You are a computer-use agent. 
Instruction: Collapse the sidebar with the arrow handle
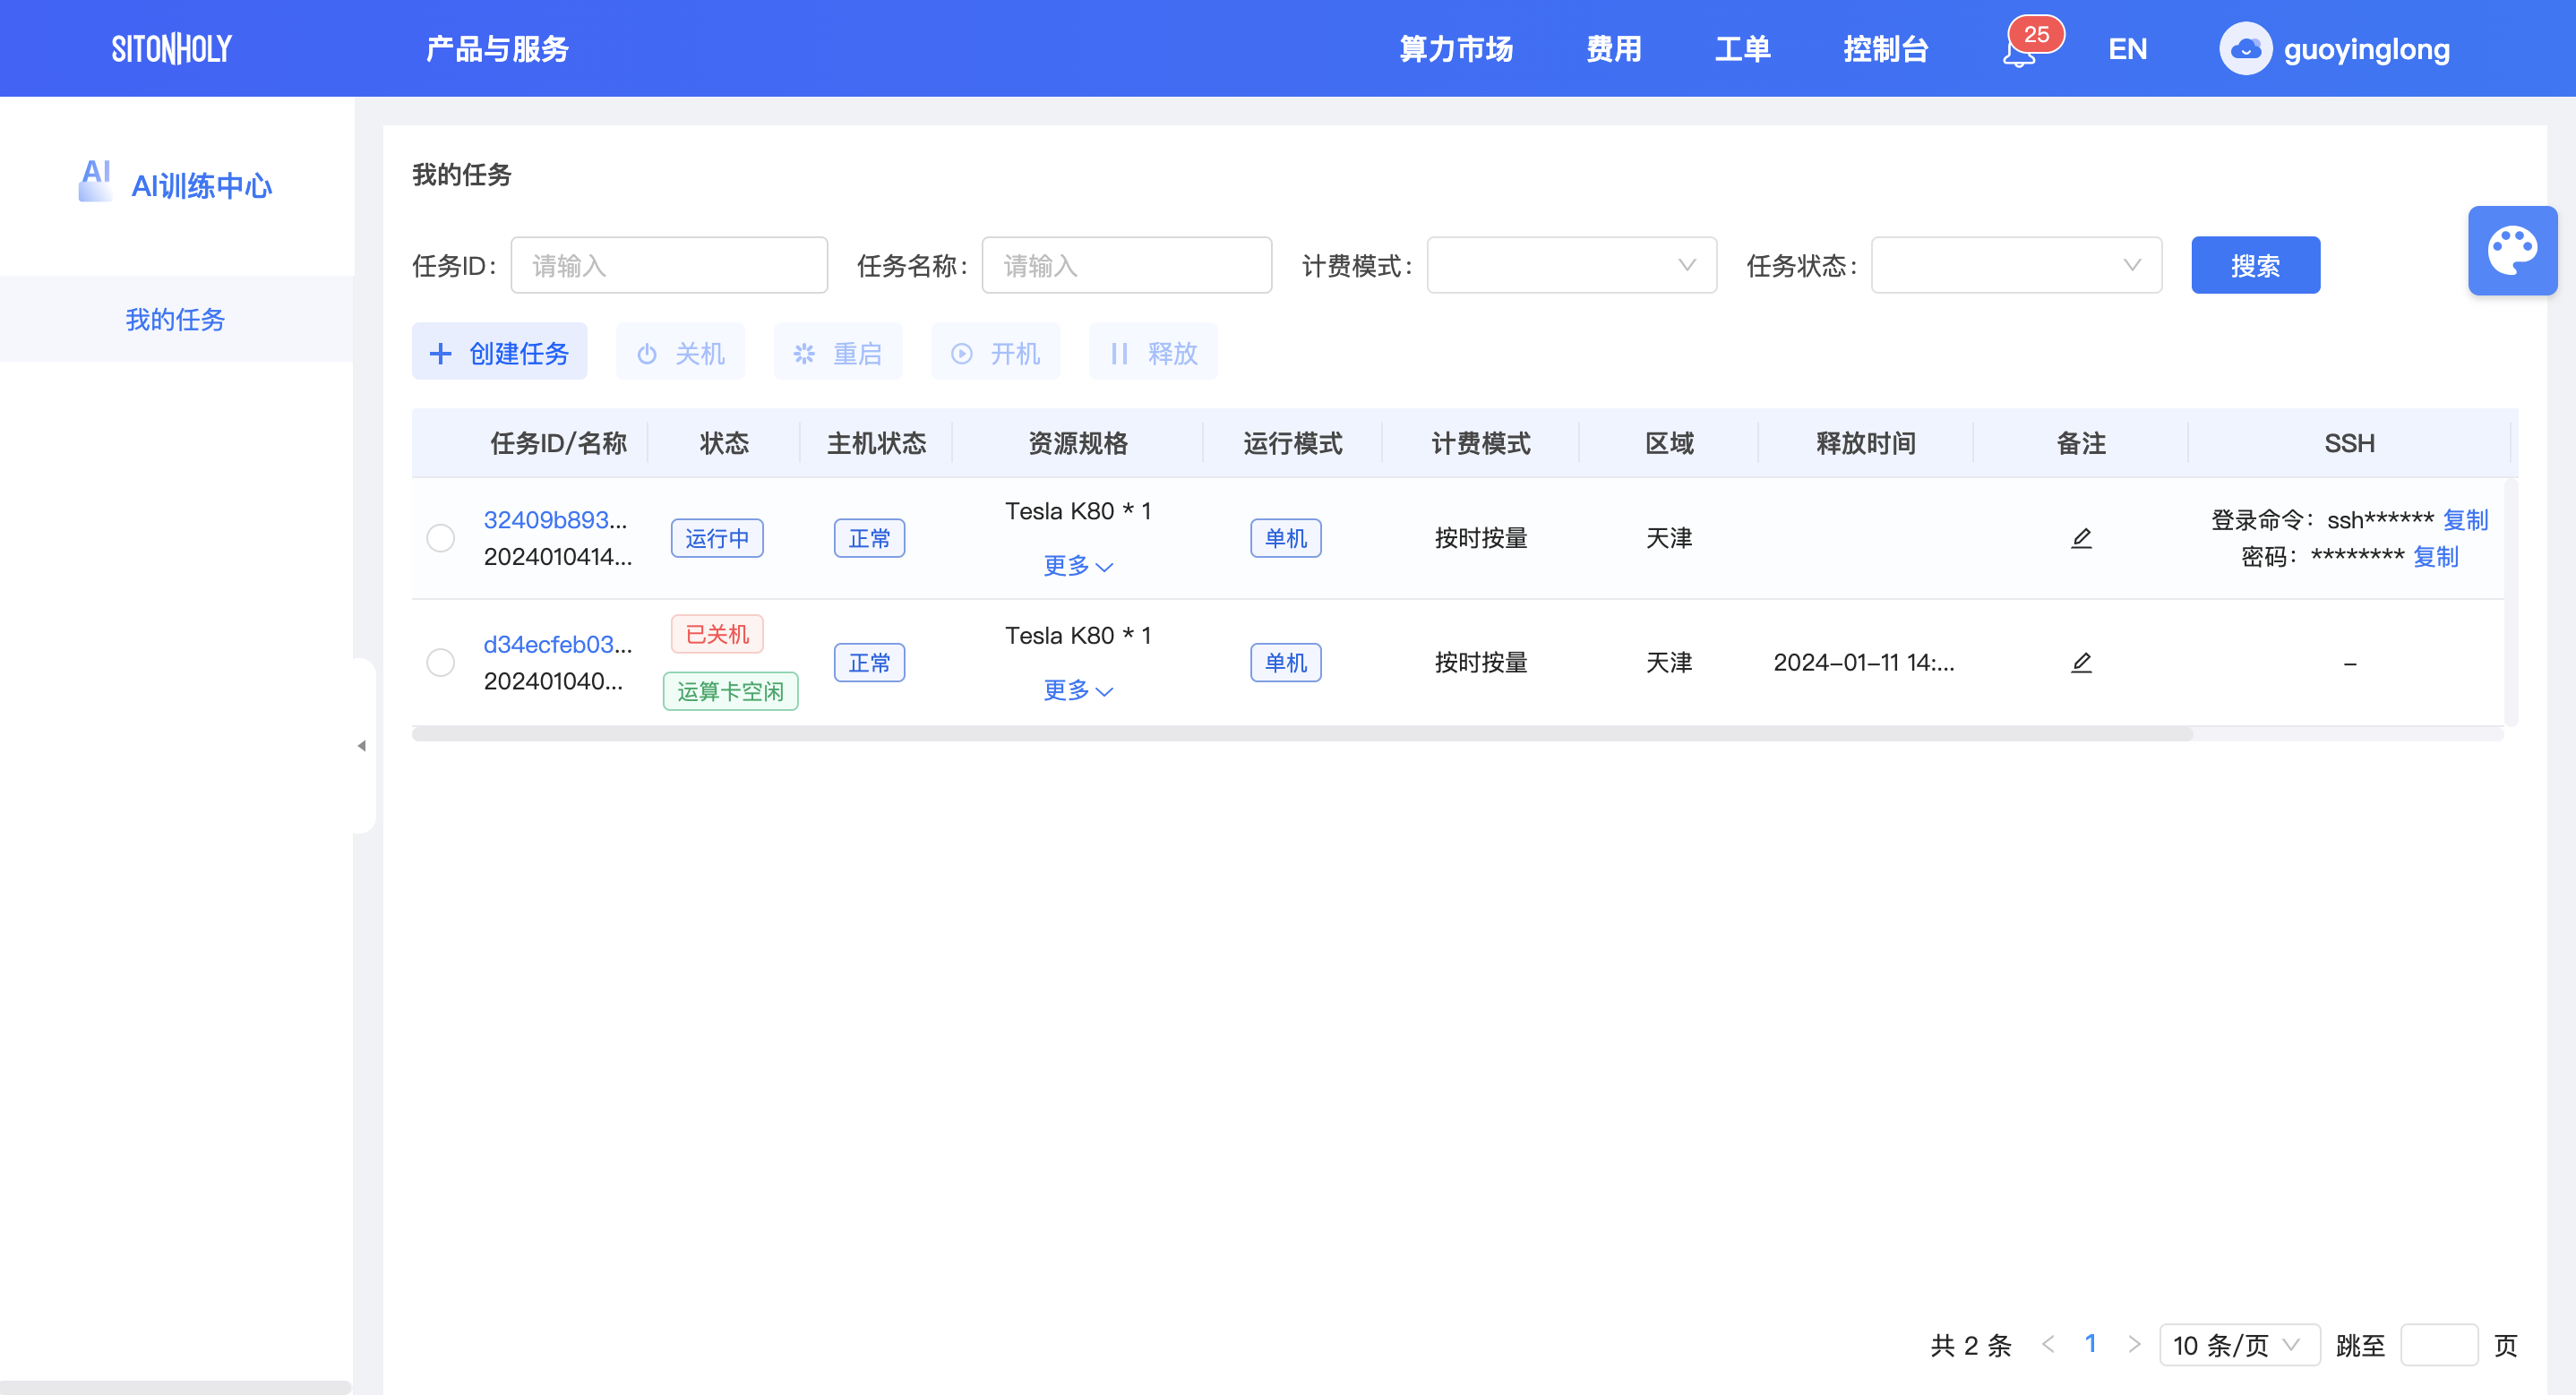point(362,746)
